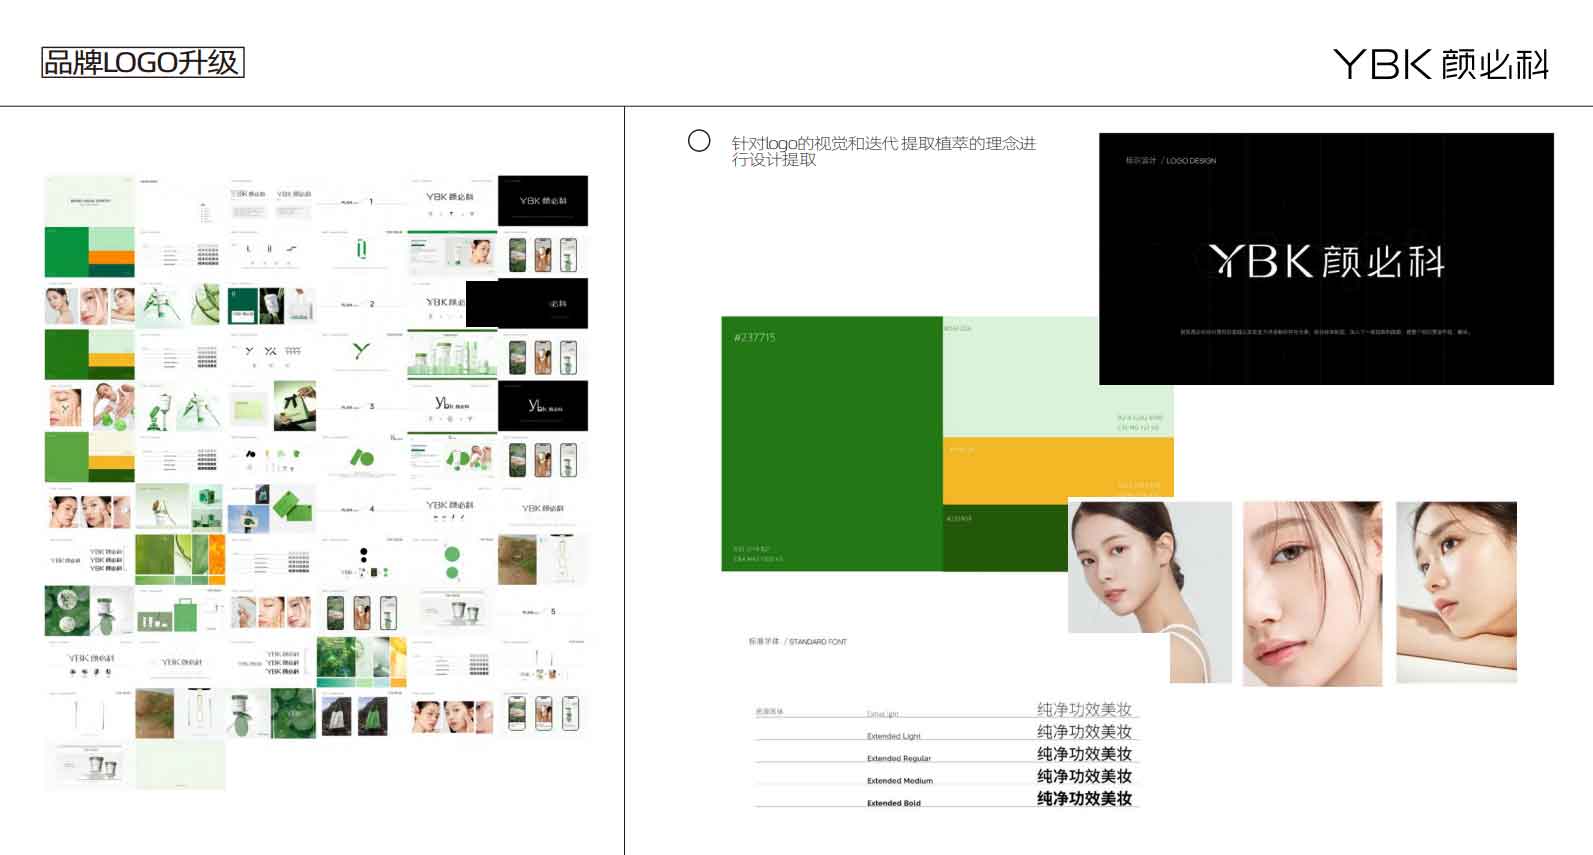Select the 'Extended Regular' font label

[899, 758]
